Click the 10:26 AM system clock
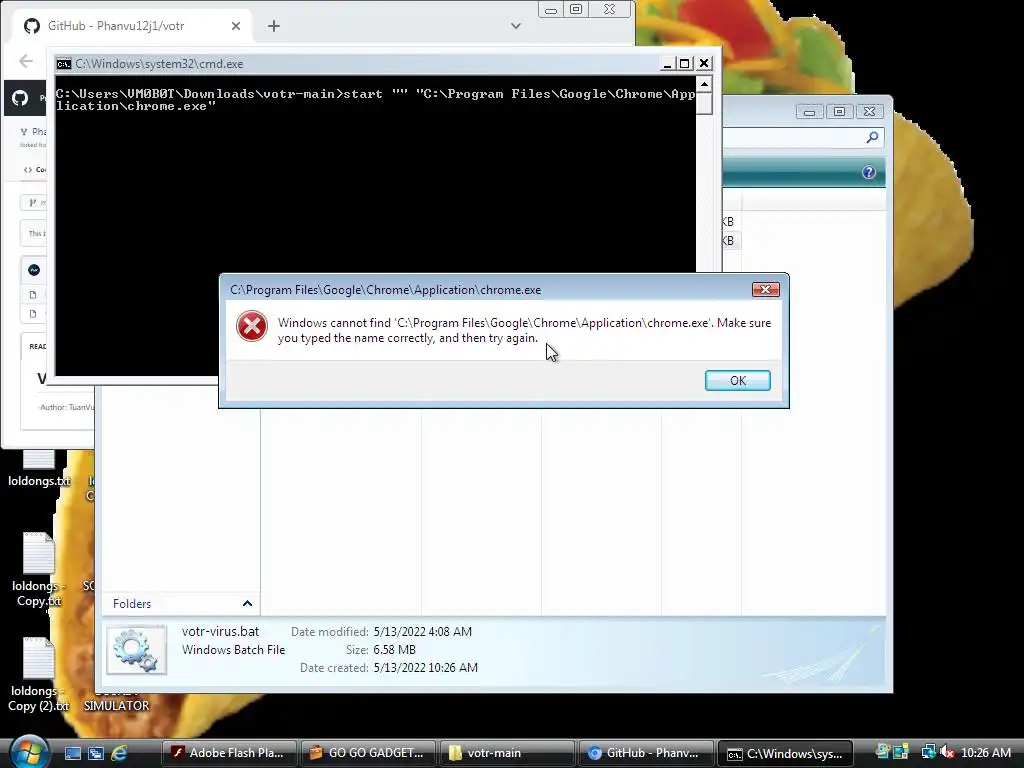This screenshot has width=1024, height=768. point(986,752)
